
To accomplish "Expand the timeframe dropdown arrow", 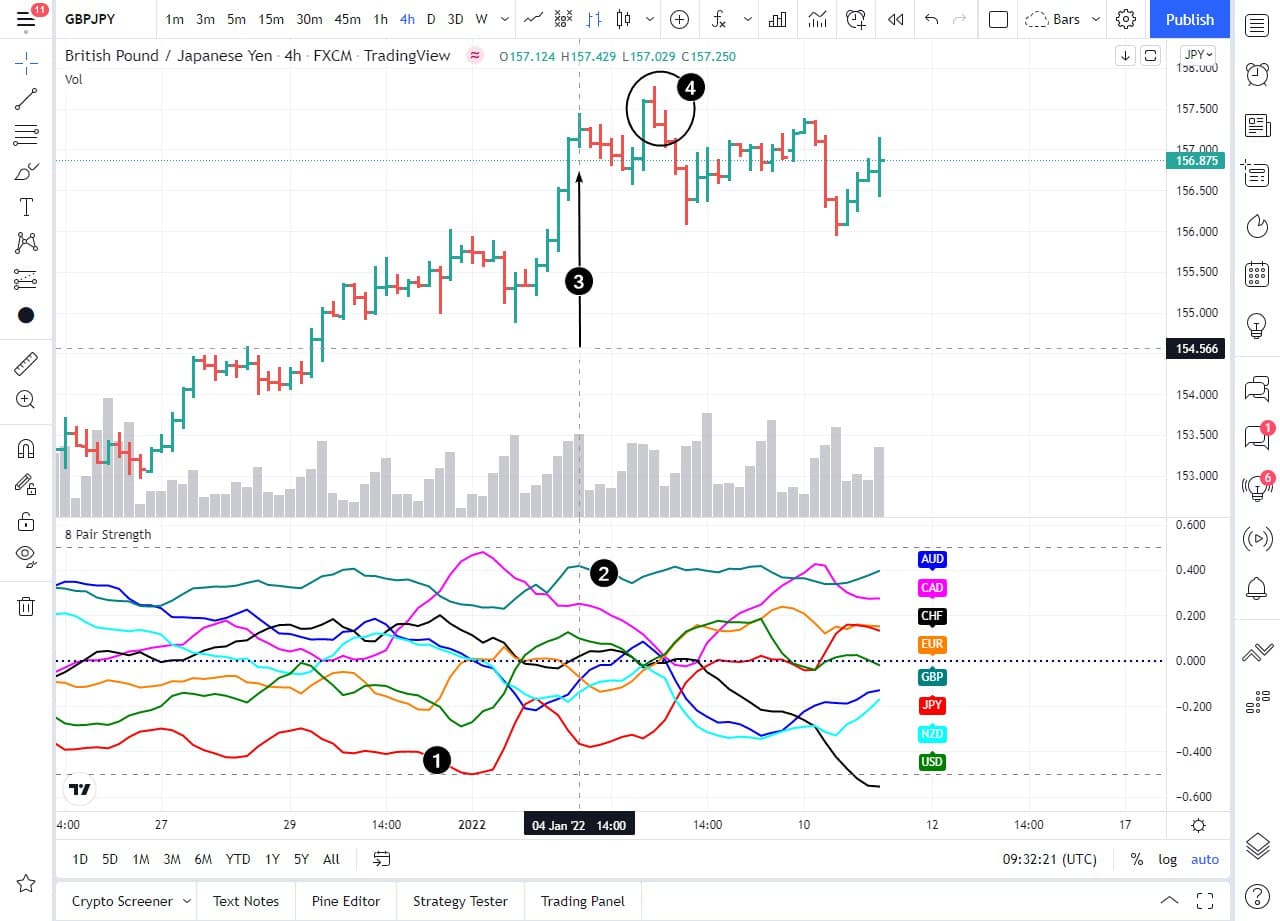I will tap(504, 19).
